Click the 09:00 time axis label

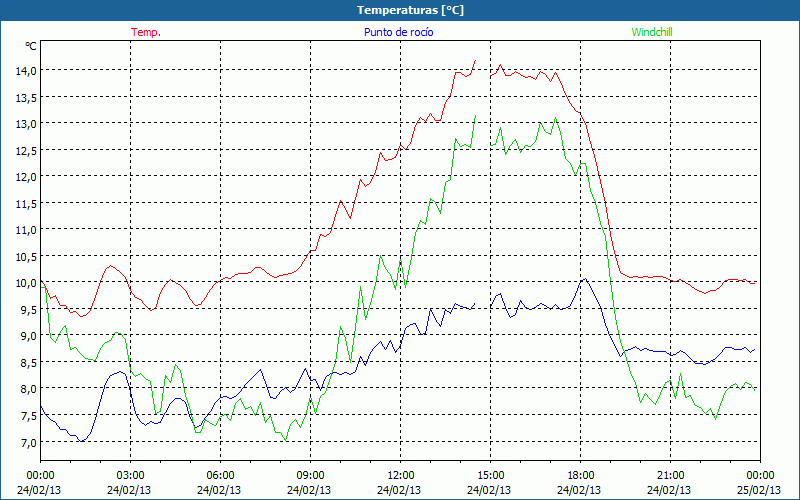(x=310, y=476)
